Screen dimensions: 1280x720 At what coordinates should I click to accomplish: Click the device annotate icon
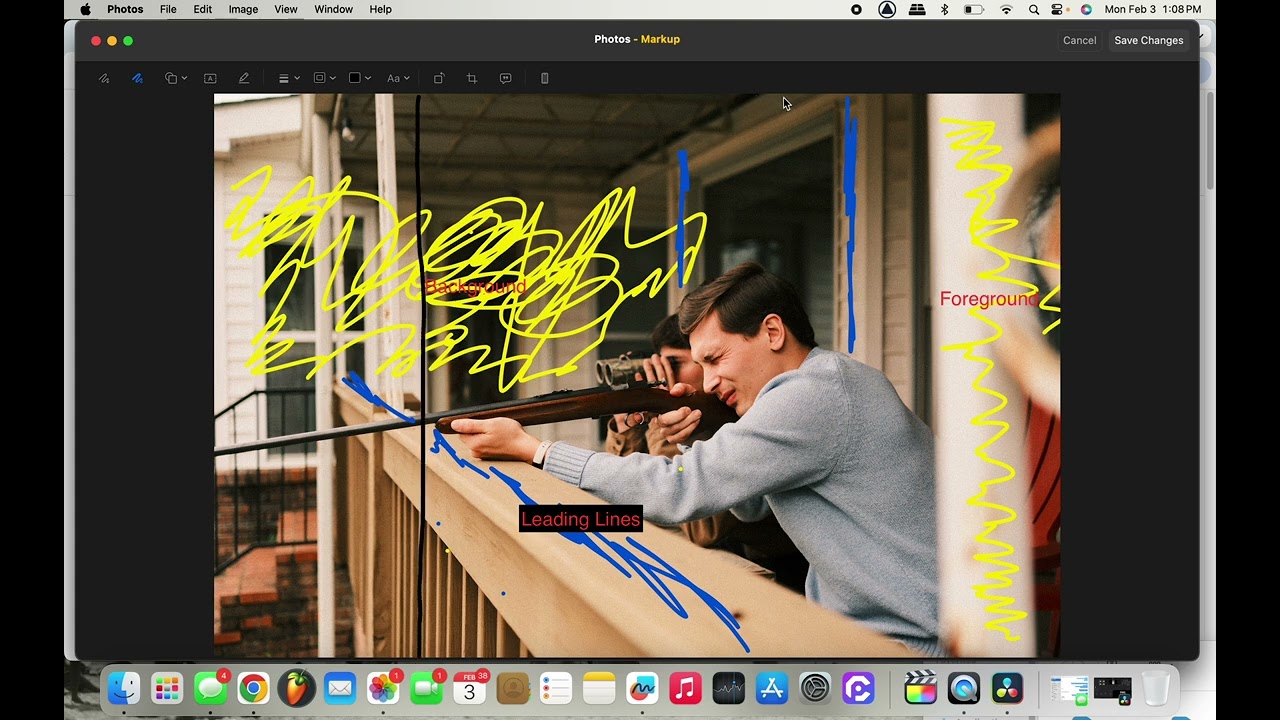[x=545, y=78]
